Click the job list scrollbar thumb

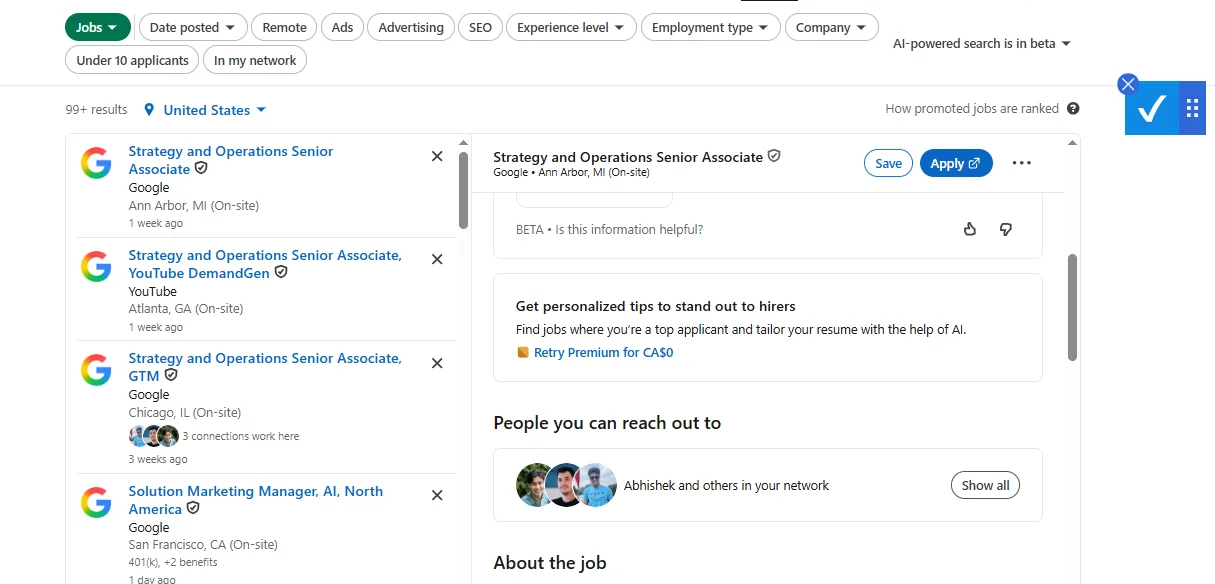(463, 190)
